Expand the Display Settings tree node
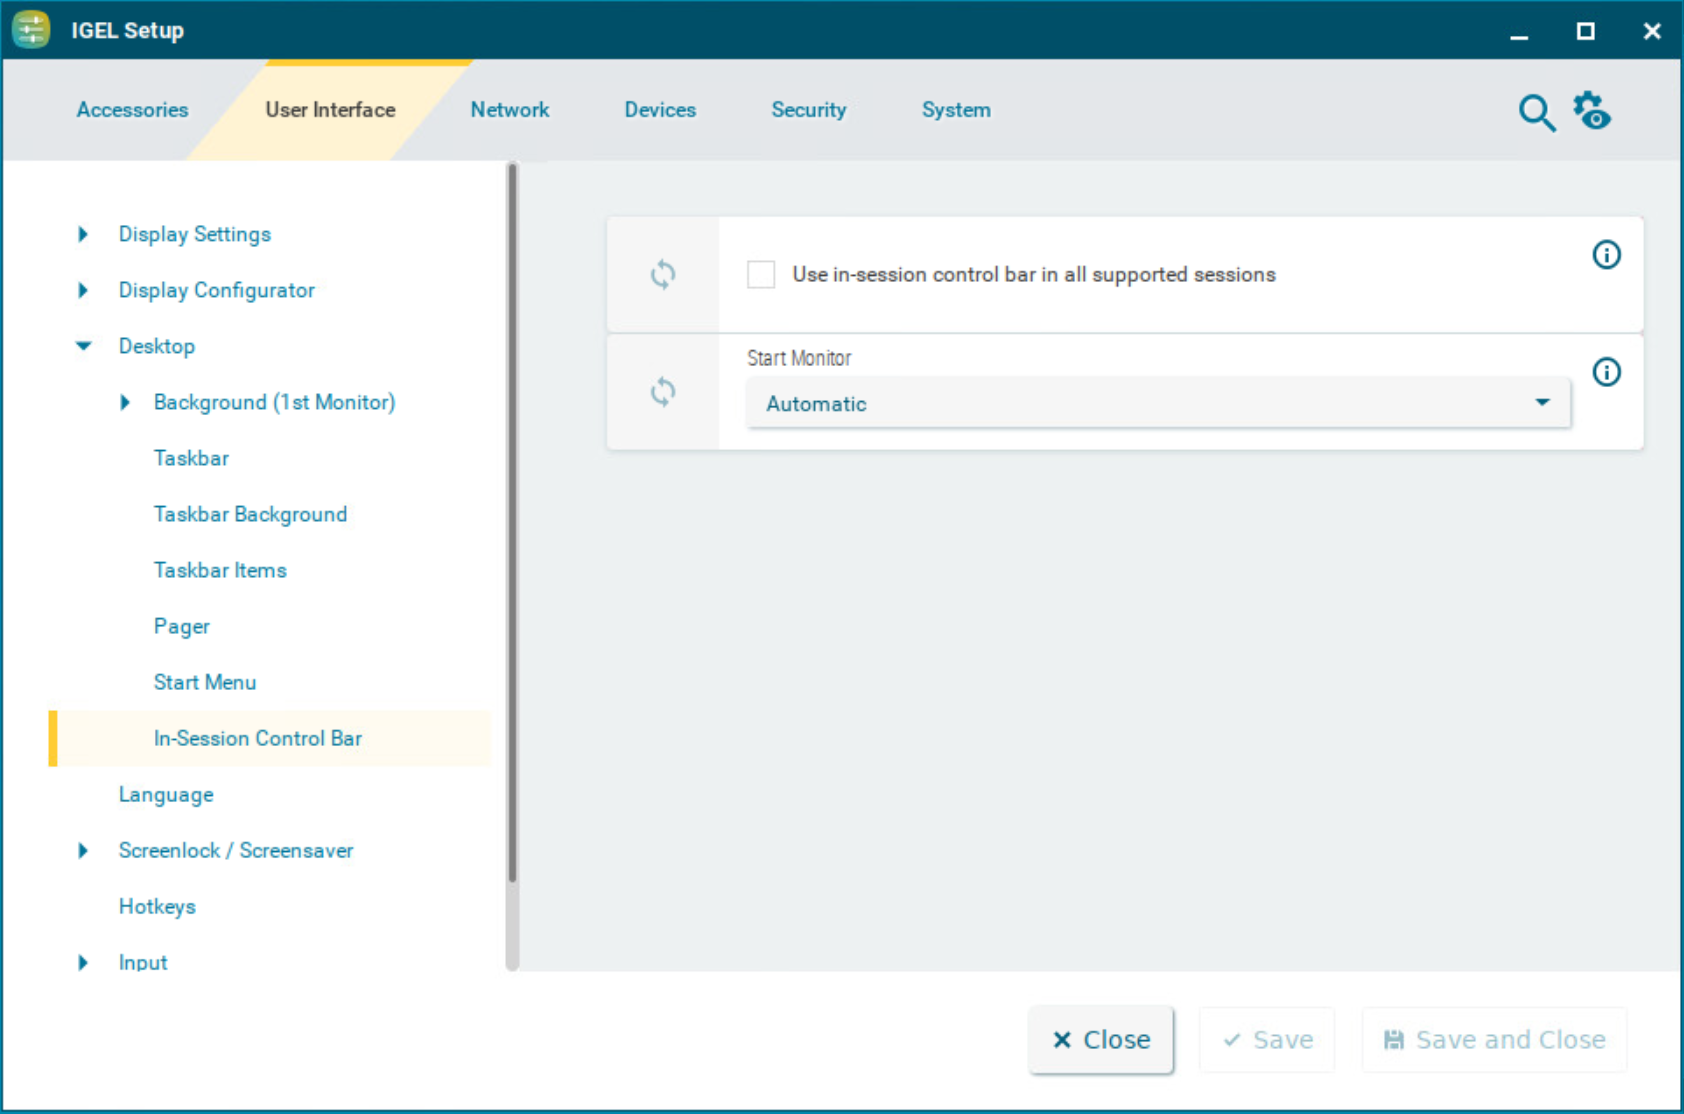 point(83,234)
